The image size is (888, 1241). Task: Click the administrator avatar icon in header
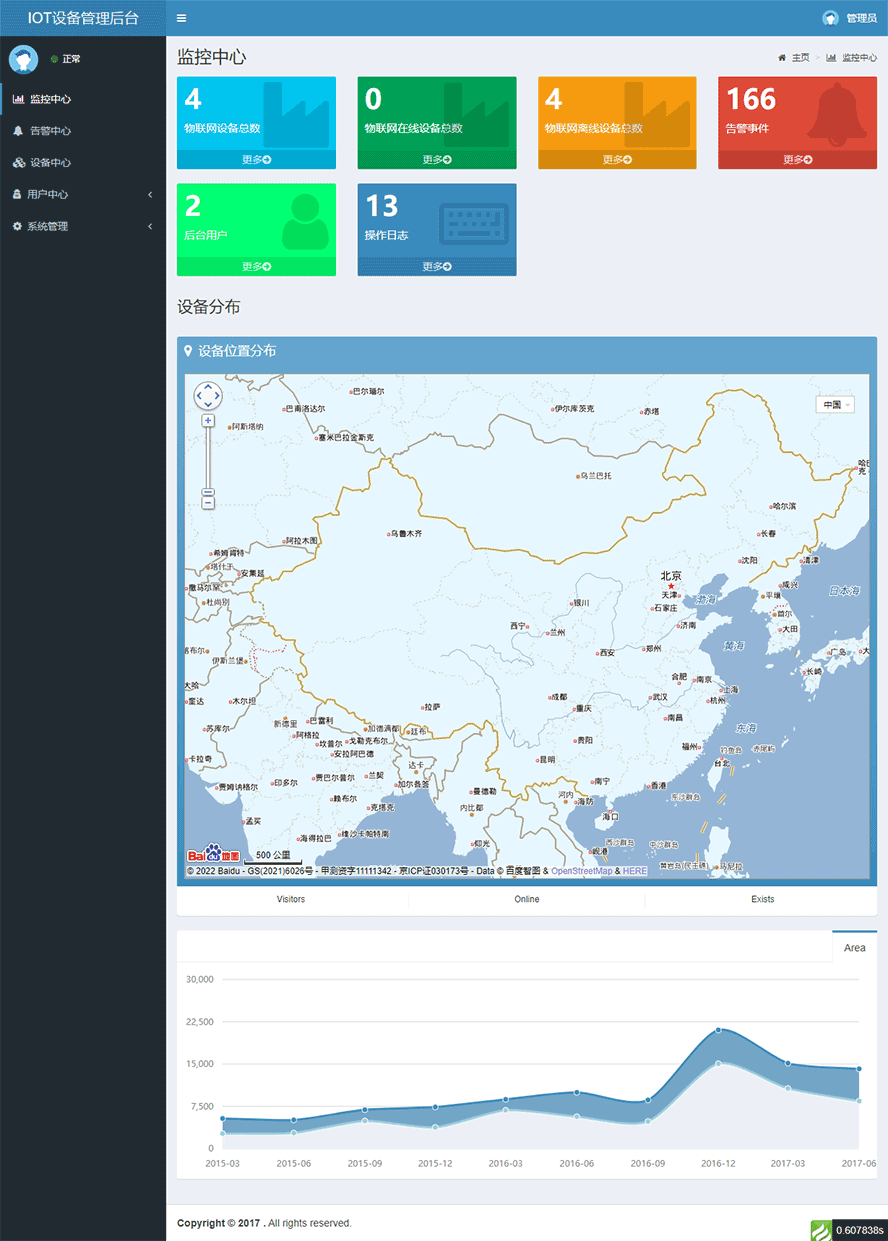830,18
